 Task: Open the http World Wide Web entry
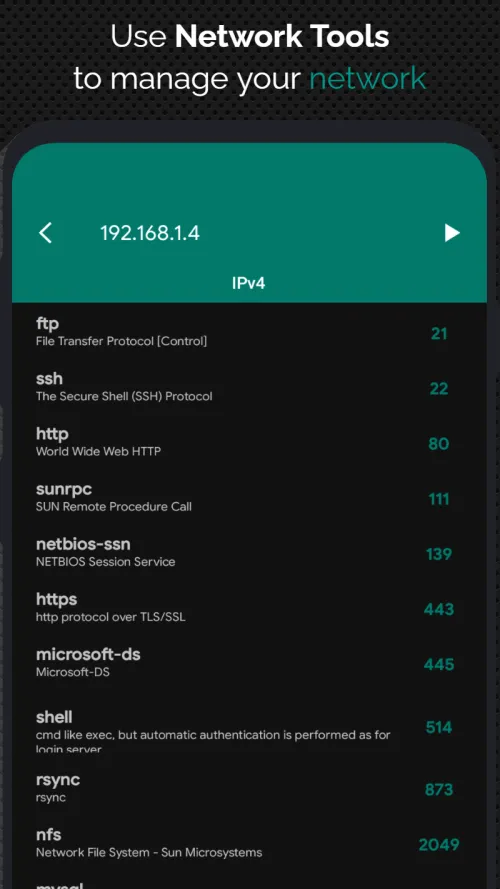[249, 442]
